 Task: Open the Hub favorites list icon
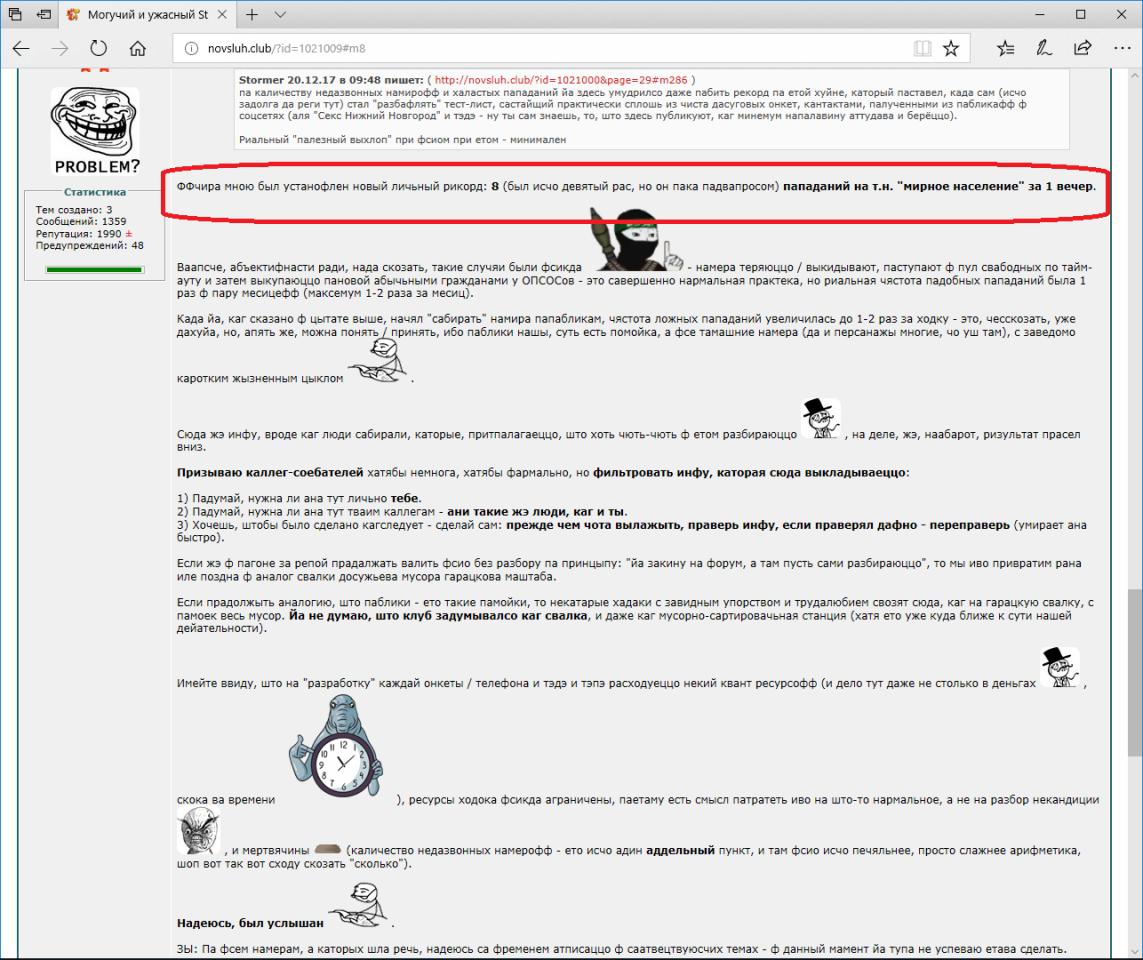(1006, 48)
